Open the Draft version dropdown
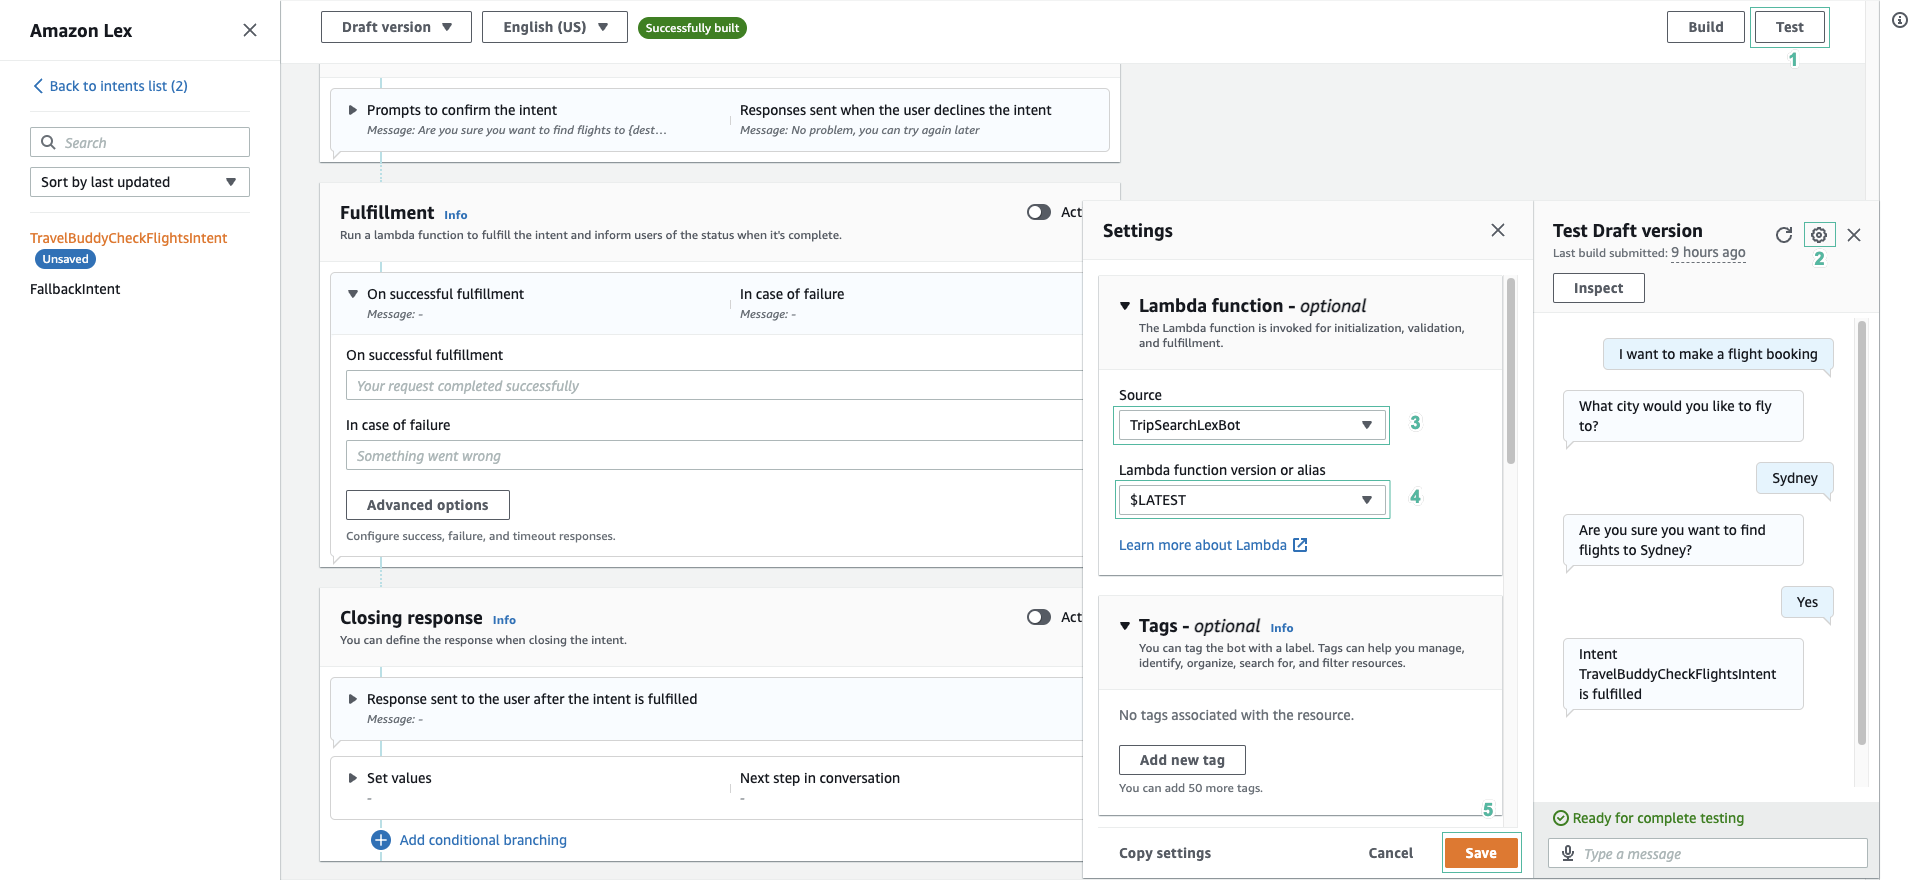1920x880 pixels. pyautogui.click(x=397, y=27)
